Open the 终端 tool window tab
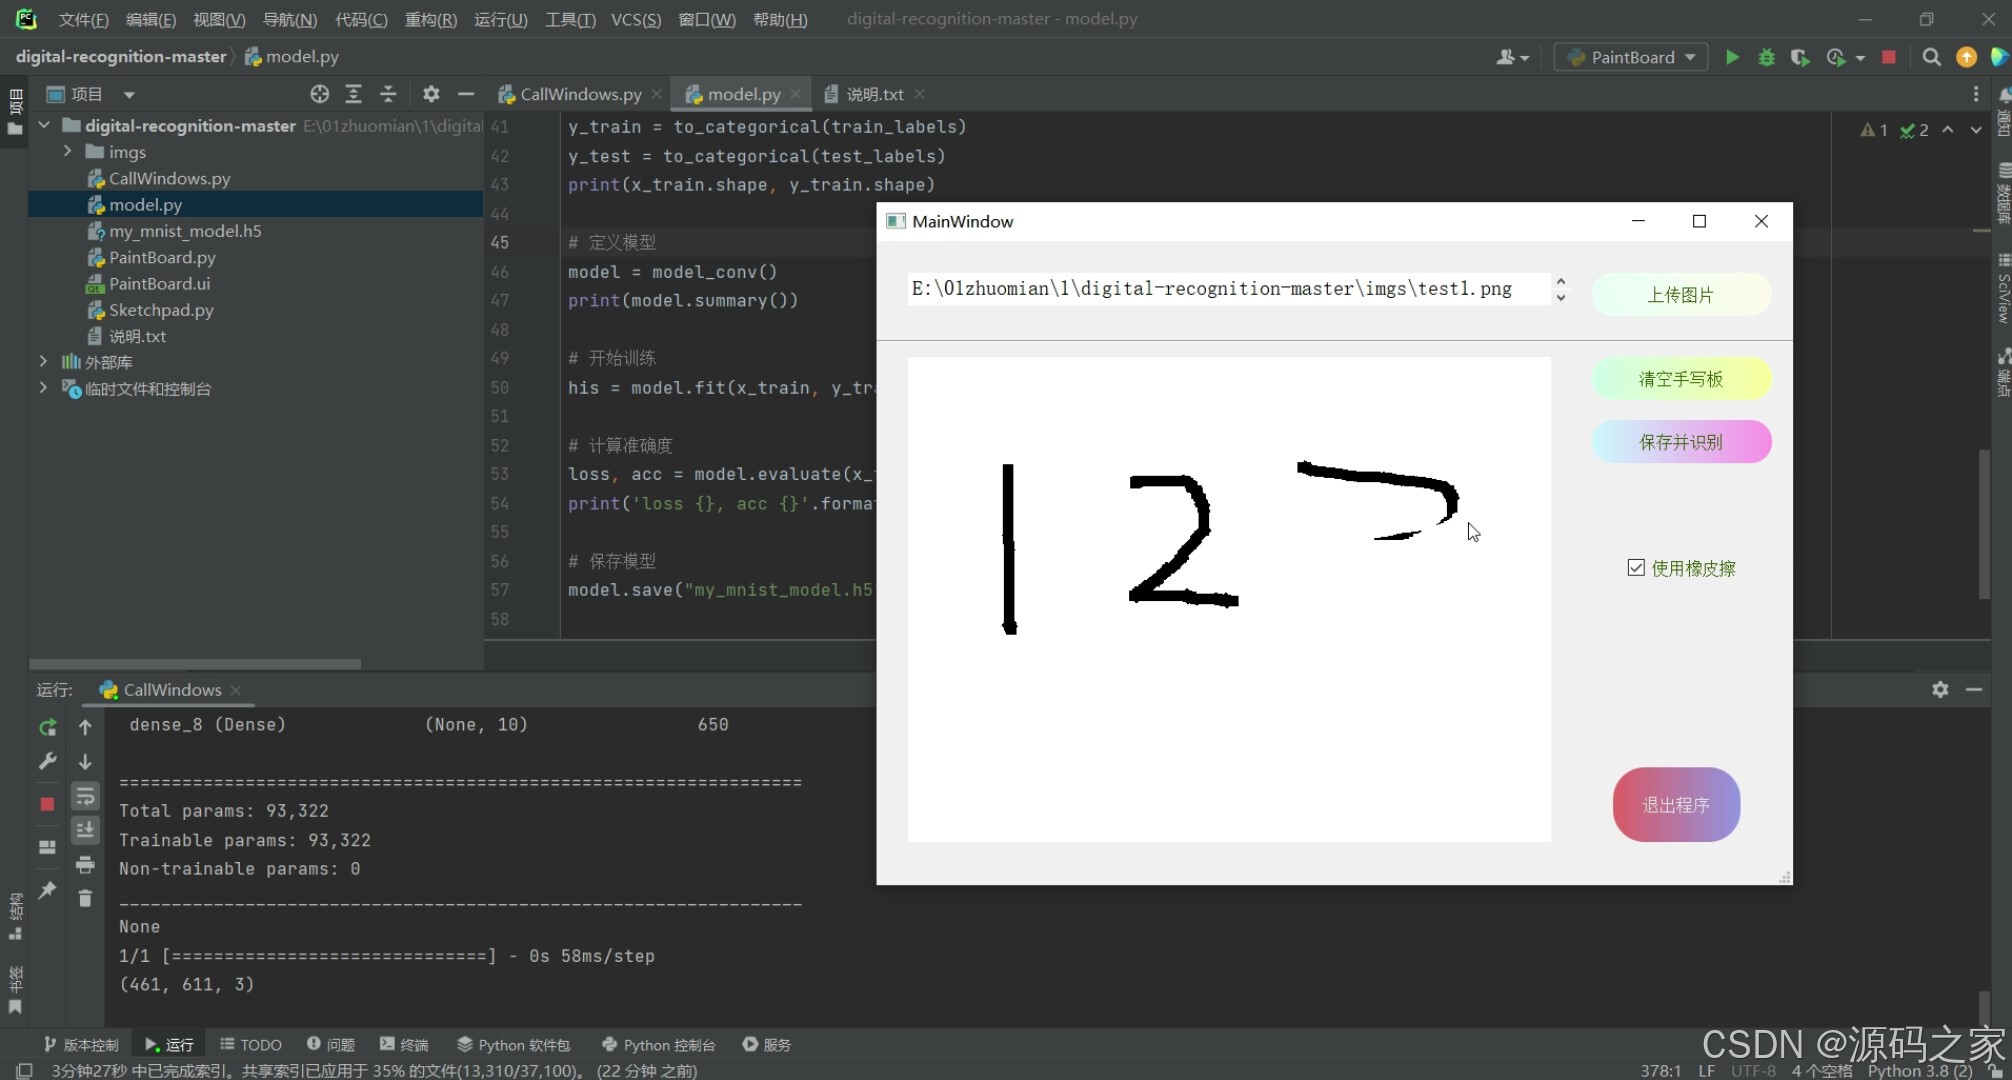Image resolution: width=2012 pixels, height=1080 pixels. click(x=404, y=1044)
